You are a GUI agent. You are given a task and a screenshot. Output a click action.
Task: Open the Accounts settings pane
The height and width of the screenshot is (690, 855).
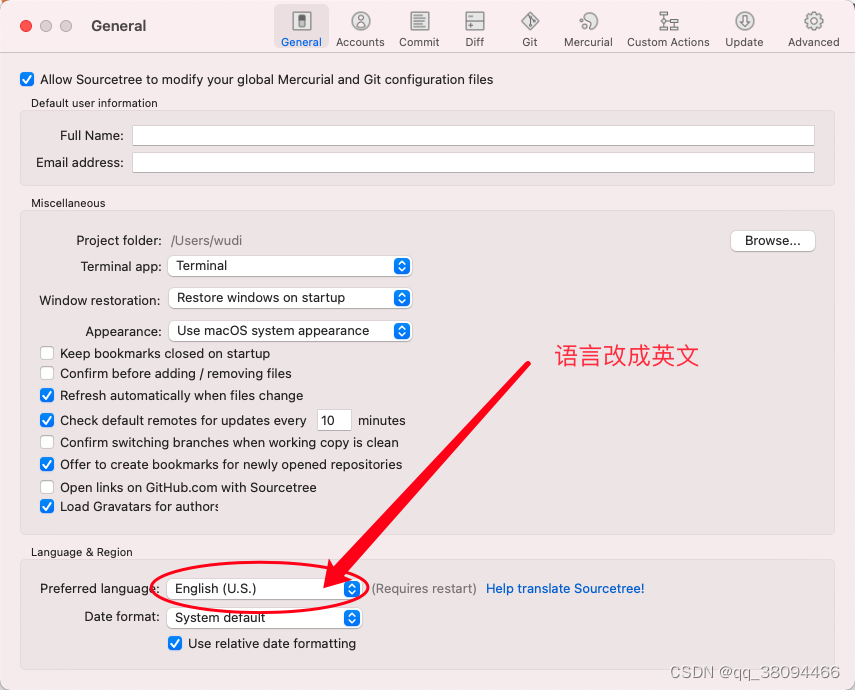coord(360,27)
